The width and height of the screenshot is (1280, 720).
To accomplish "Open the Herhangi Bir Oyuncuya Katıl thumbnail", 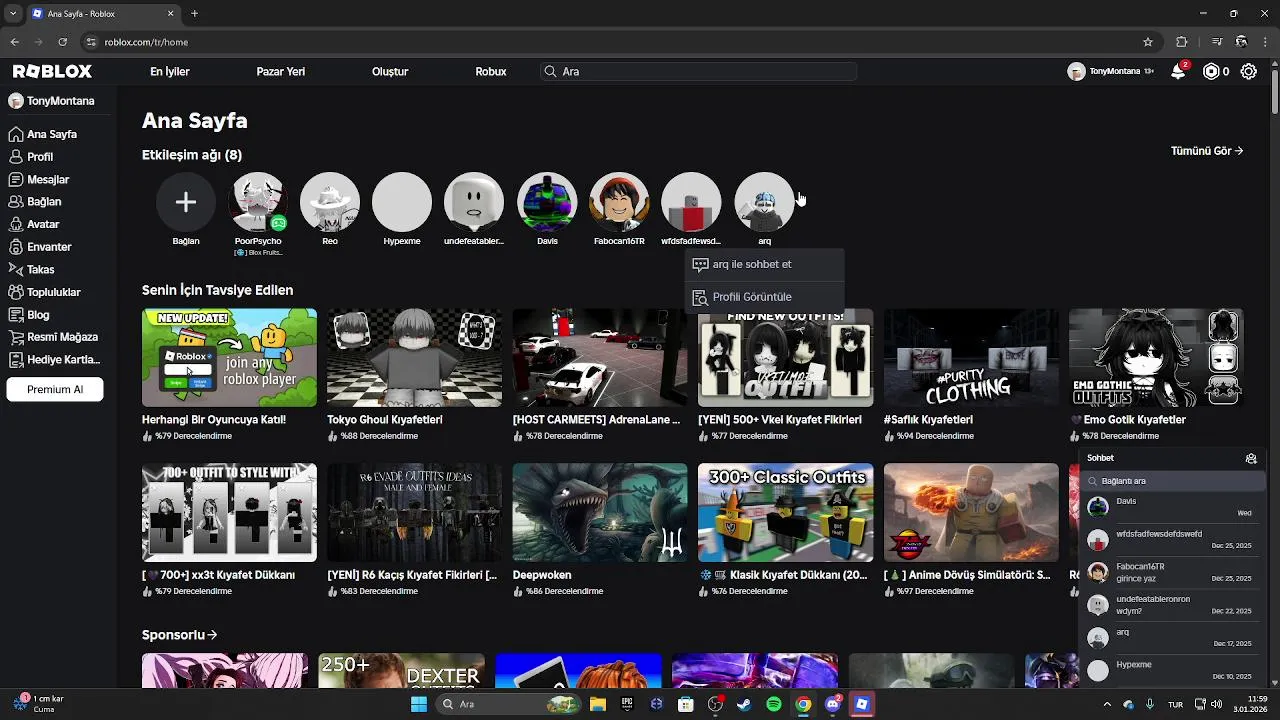I will [229, 358].
